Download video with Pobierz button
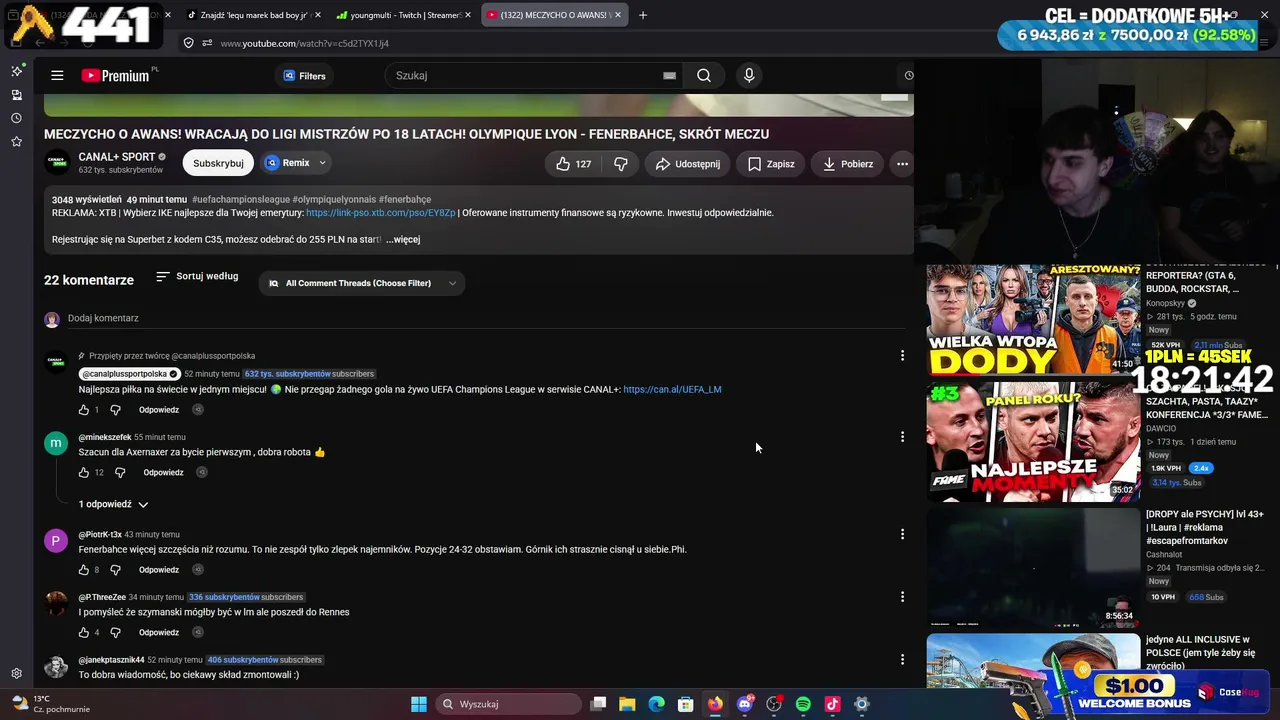This screenshot has width=1280, height=720. [x=848, y=164]
